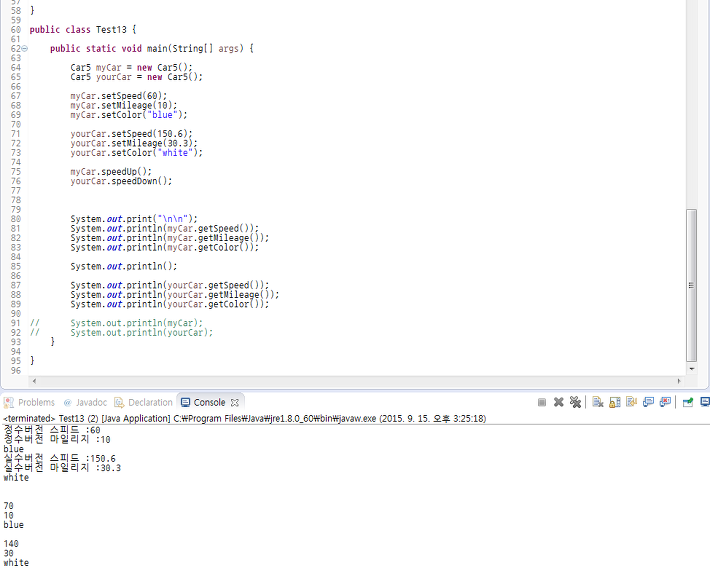The width and height of the screenshot is (710, 576).
Task: Click console output value '140'
Action: click(x=11, y=543)
